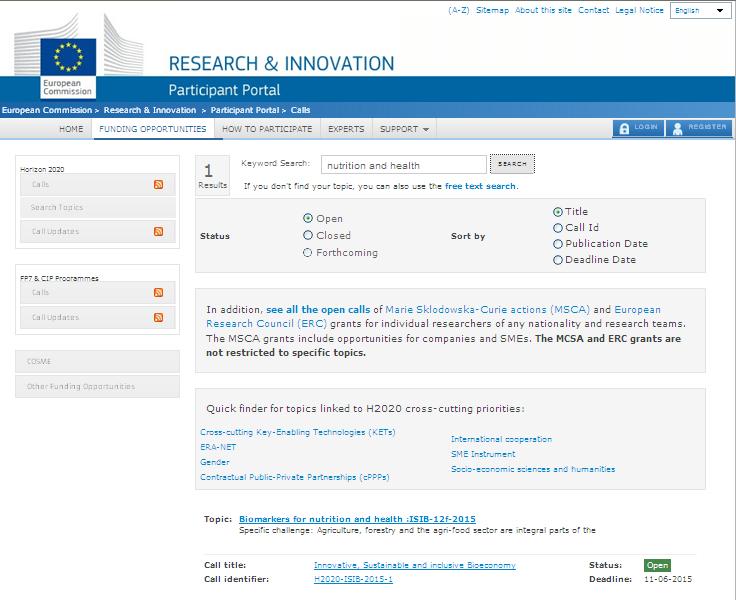736x600 pixels.
Task: Open Horizon 2020 Call Updates in sidebar
Action: click(98, 231)
